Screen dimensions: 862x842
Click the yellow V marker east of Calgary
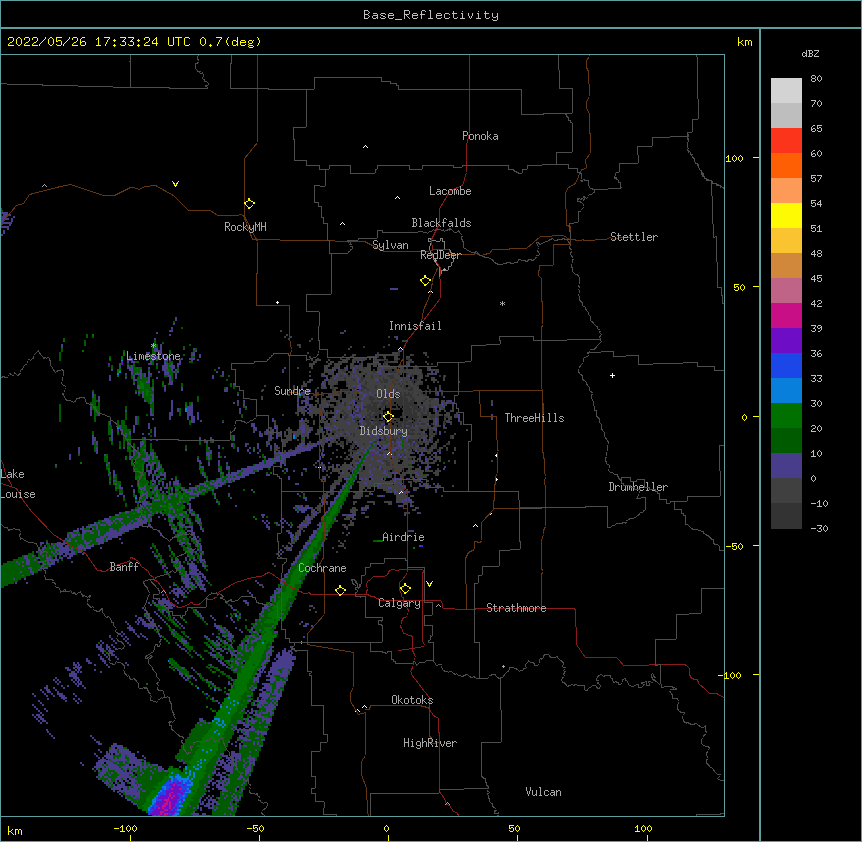pyautogui.click(x=429, y=584)
